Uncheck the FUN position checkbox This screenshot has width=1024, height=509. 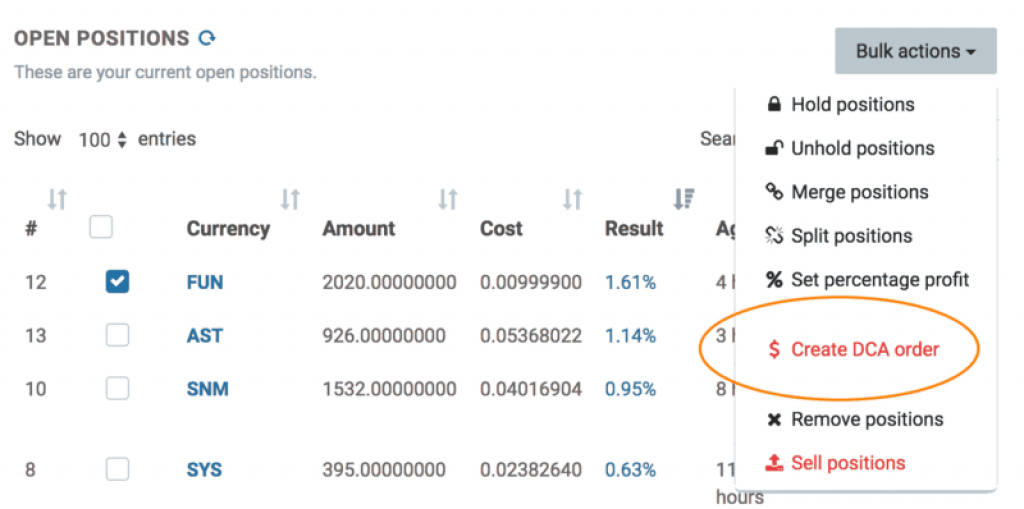[x=117, y=282]
